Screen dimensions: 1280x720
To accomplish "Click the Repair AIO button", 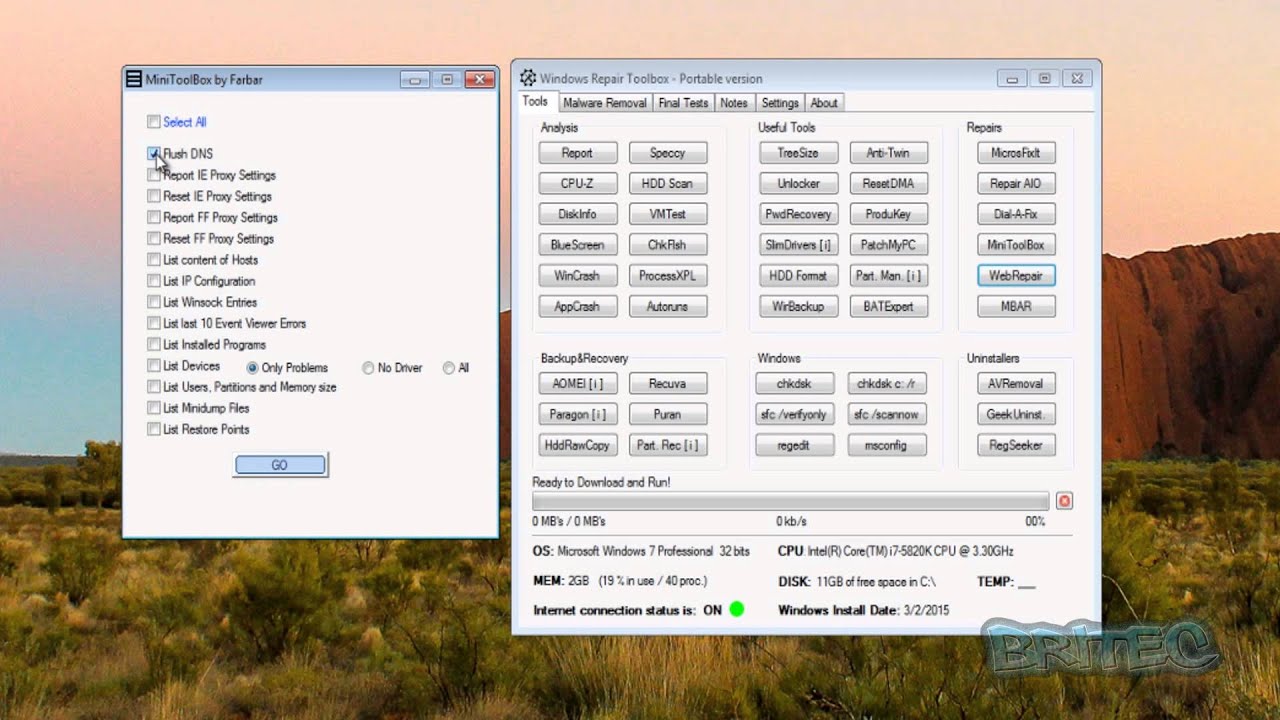I will (x=1016, y=184).
